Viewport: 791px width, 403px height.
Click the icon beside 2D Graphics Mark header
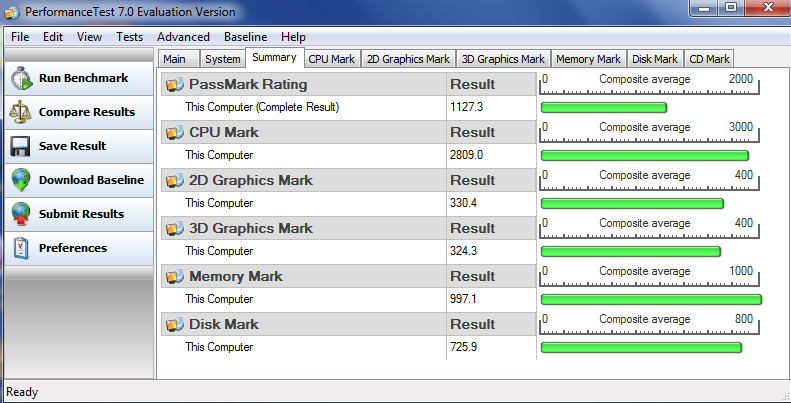coord(175,180)
